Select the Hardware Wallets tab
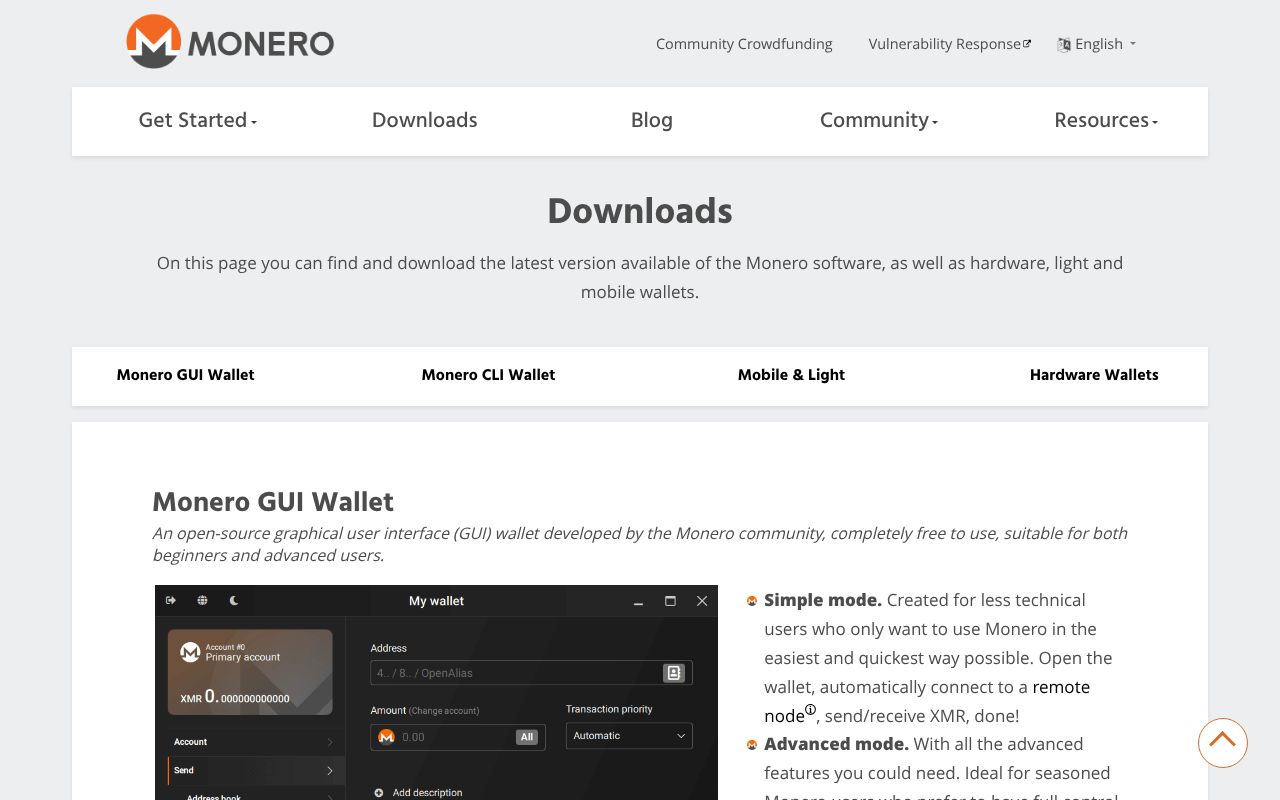Image resolution: width=1280 pixels, height=800 pixels. coord(1094,376)
